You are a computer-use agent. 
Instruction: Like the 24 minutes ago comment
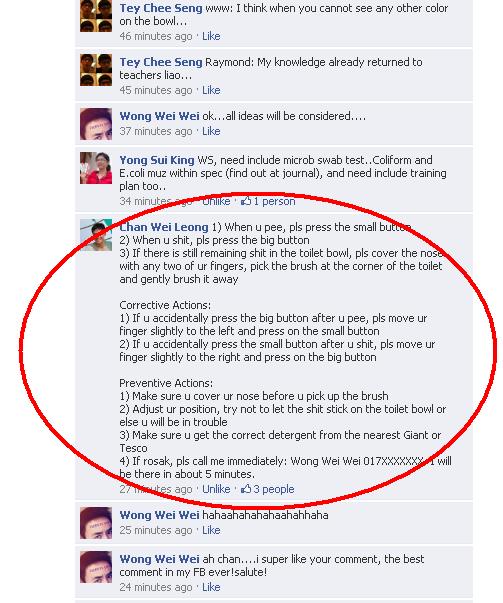pyautogui.click(x=211, y=587)
